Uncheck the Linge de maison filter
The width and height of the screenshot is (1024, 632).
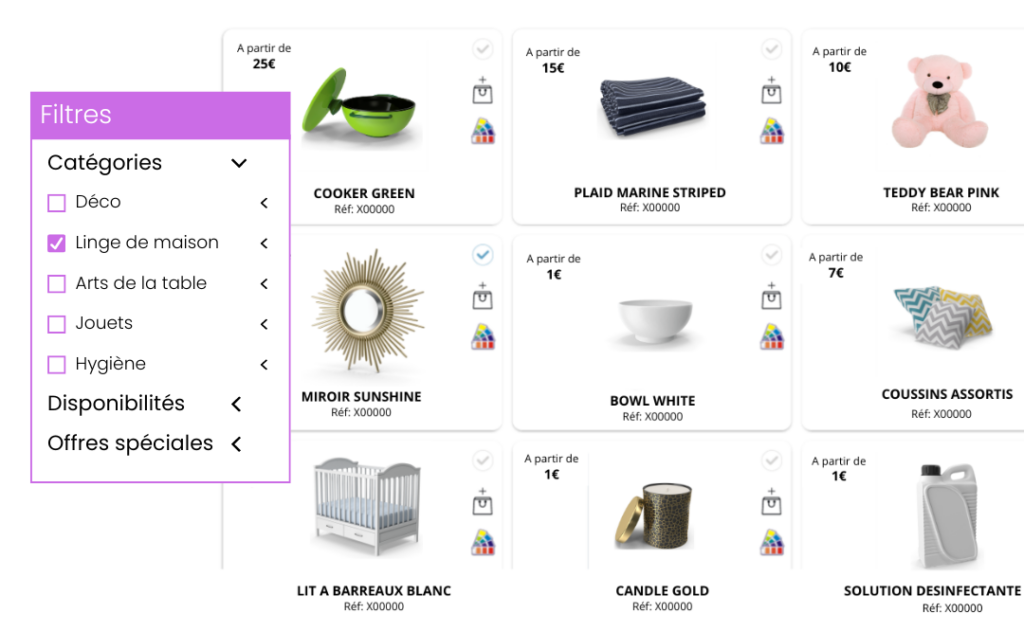[x=57, y=244]
